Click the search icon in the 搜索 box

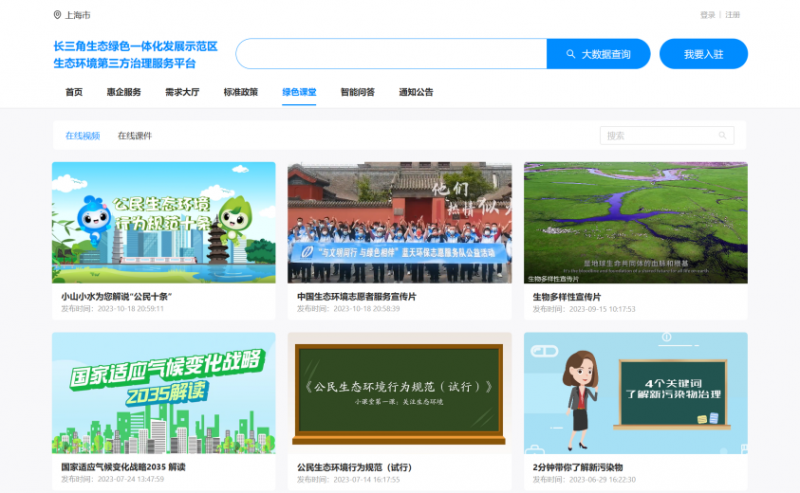coord(722,135)
